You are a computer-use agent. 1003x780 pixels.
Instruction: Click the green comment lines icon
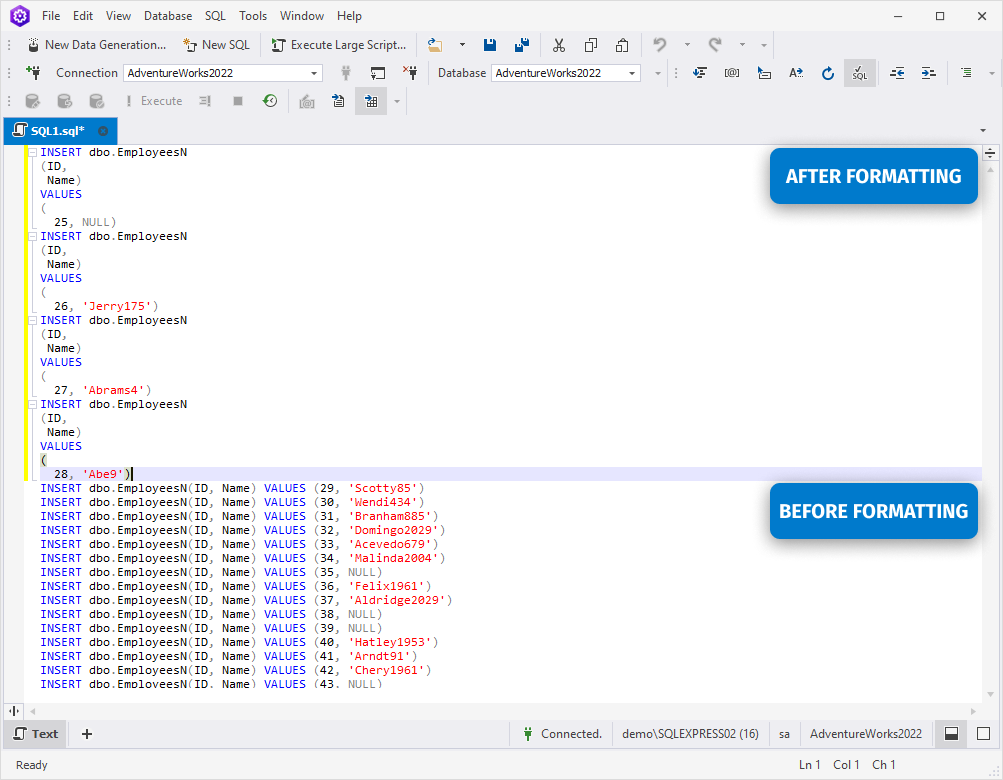(967, 73)
